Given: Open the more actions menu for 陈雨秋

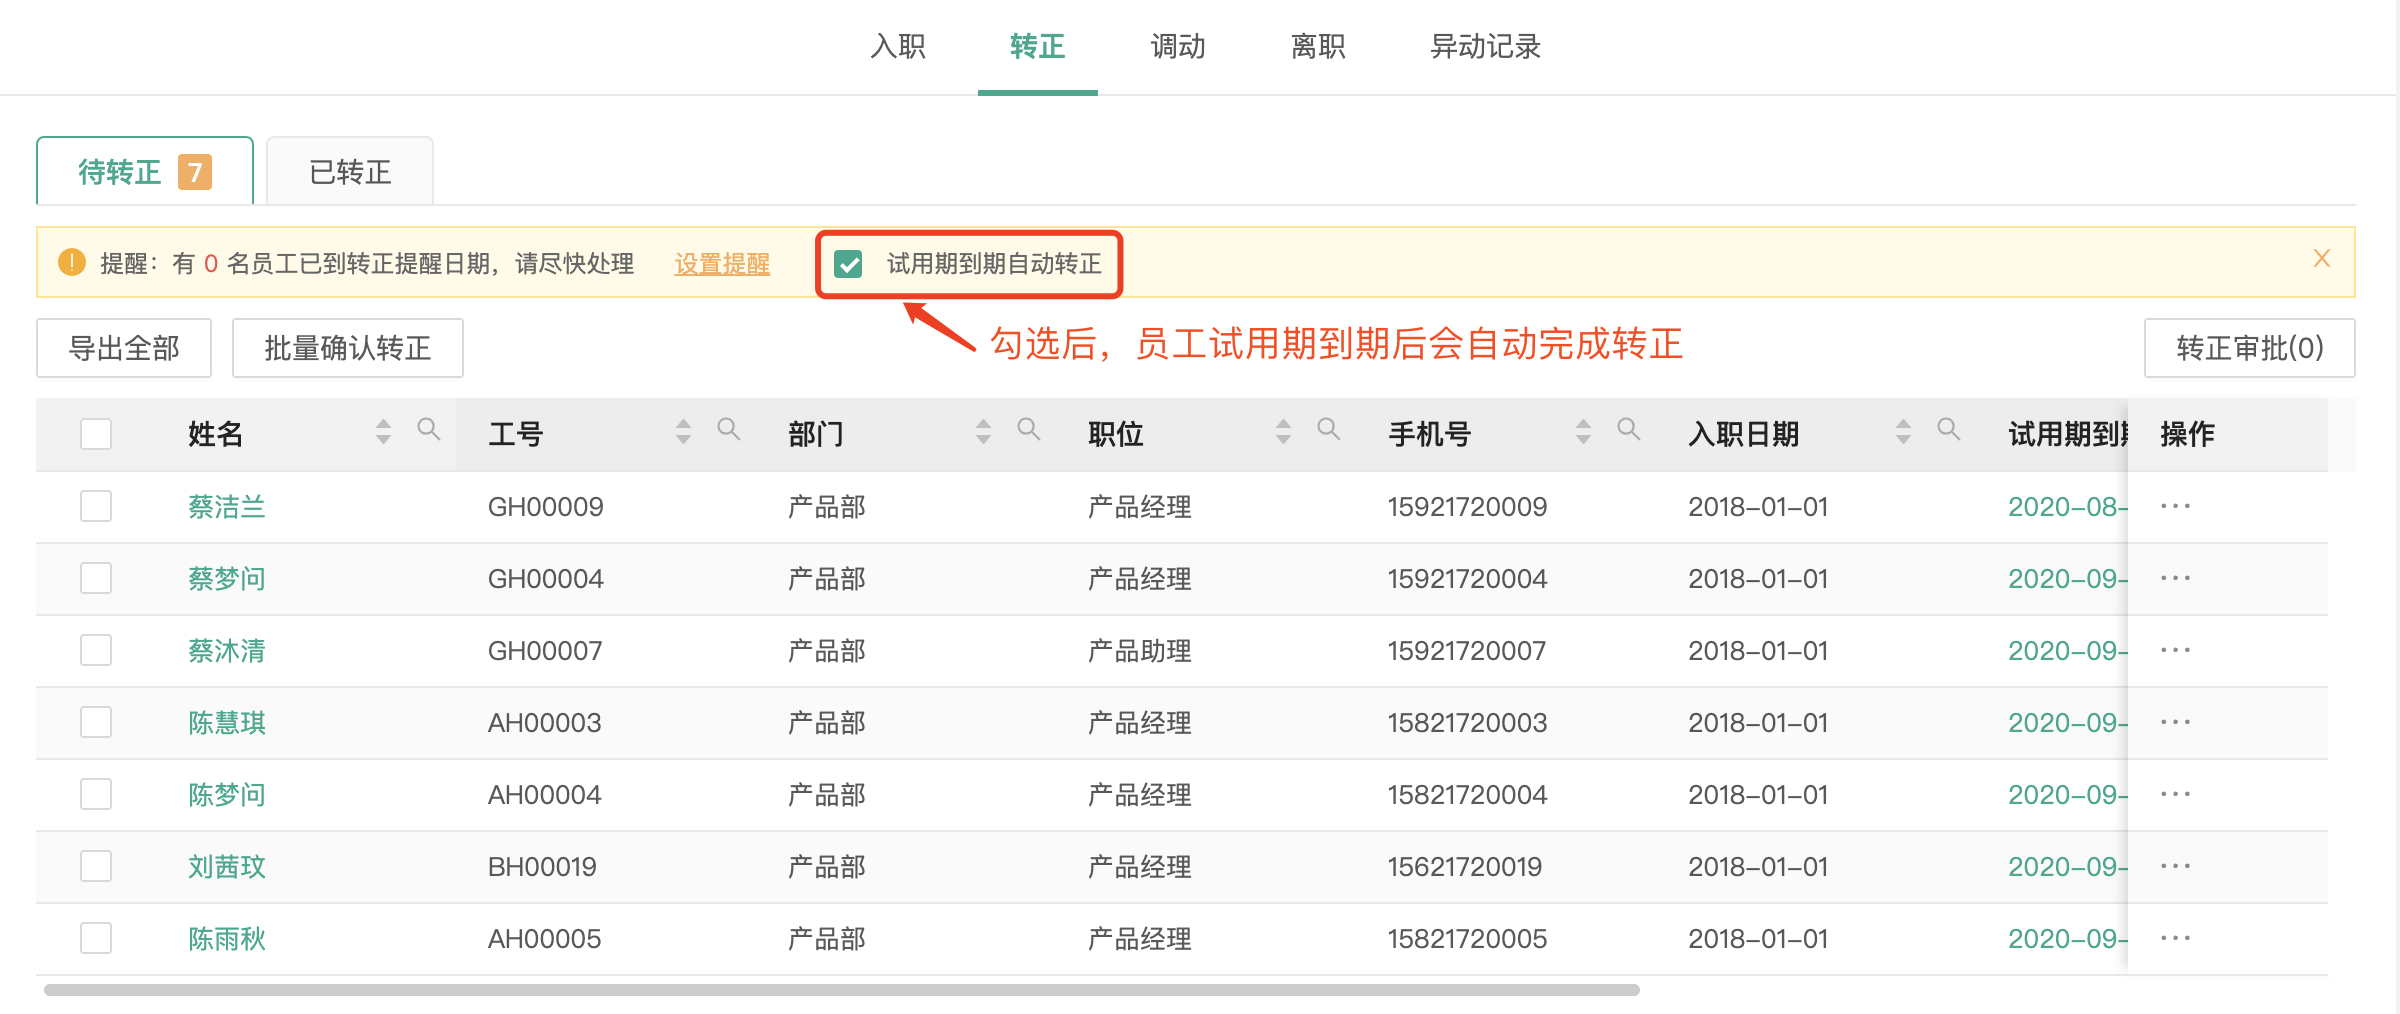Looking at the screenshot, I should pos(2175,938).
